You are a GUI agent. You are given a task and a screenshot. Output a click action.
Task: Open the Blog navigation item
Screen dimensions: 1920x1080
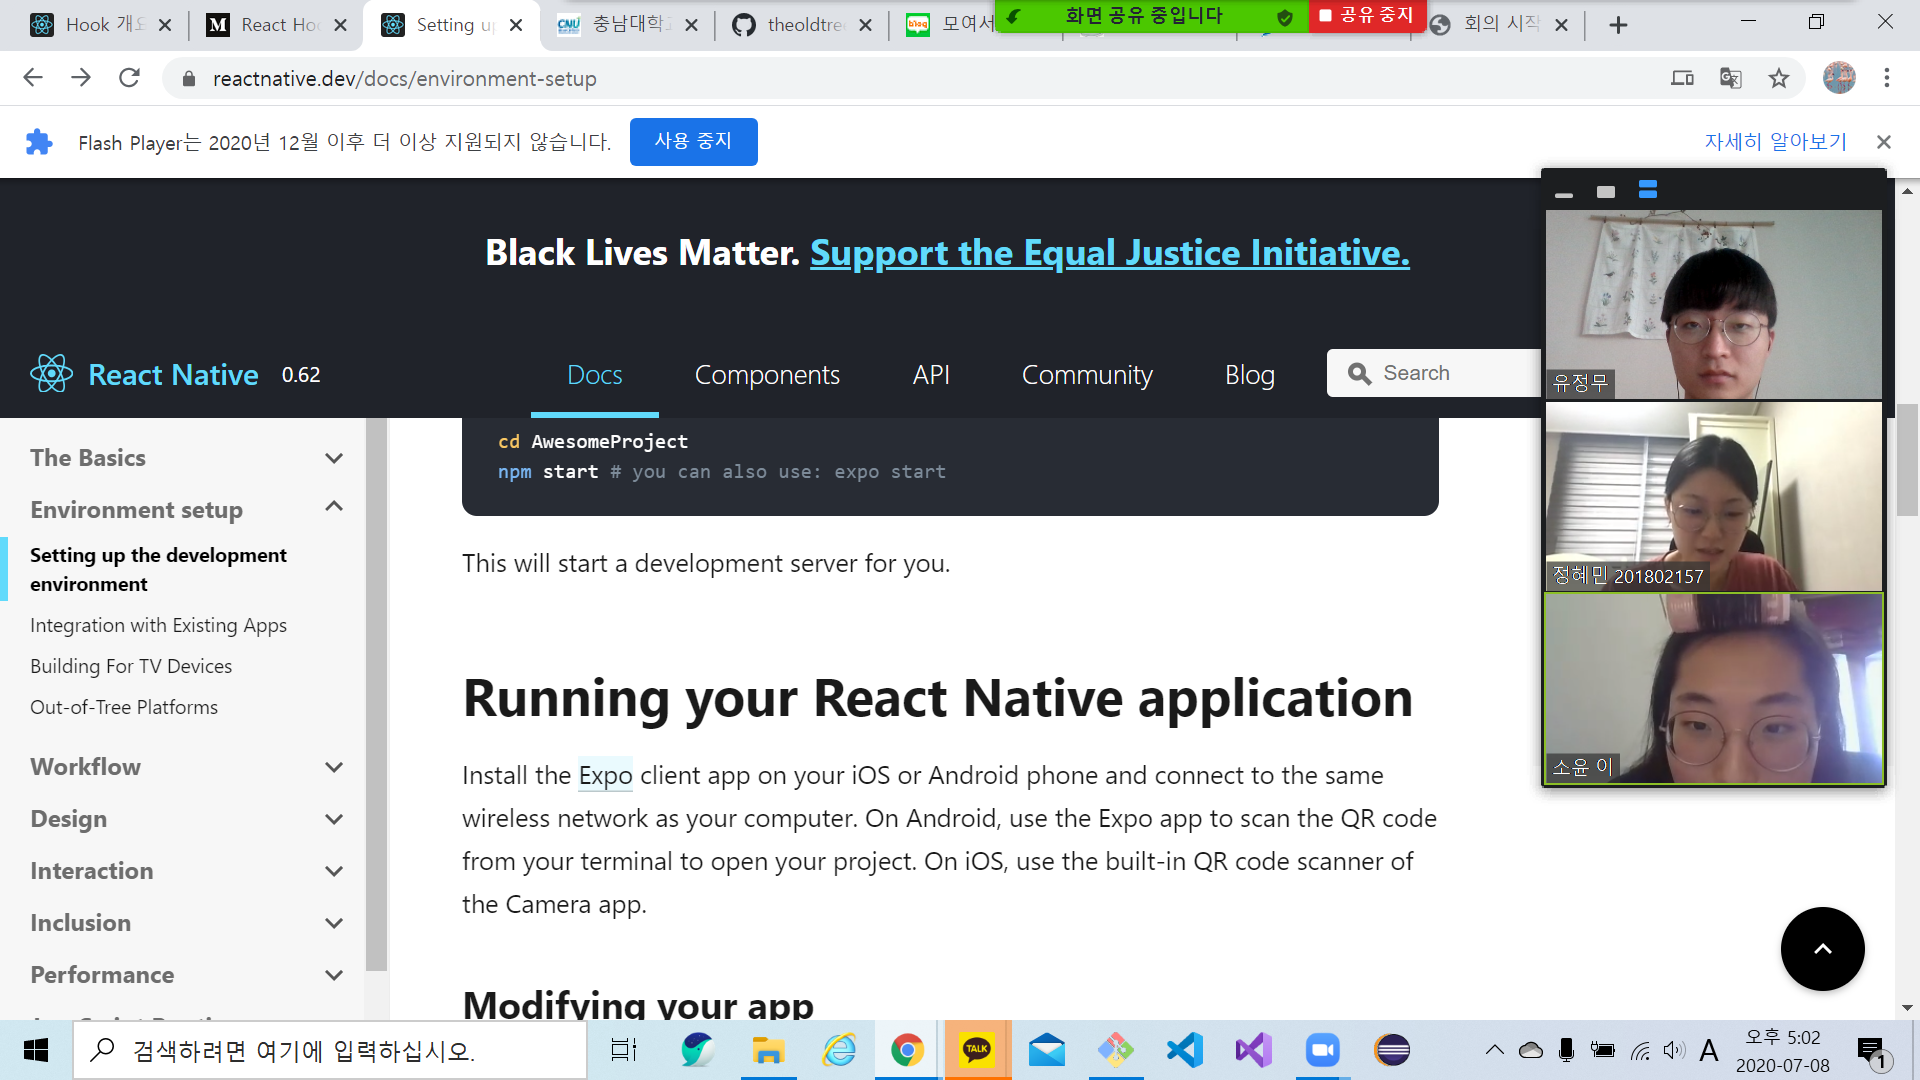(1250, 375)
